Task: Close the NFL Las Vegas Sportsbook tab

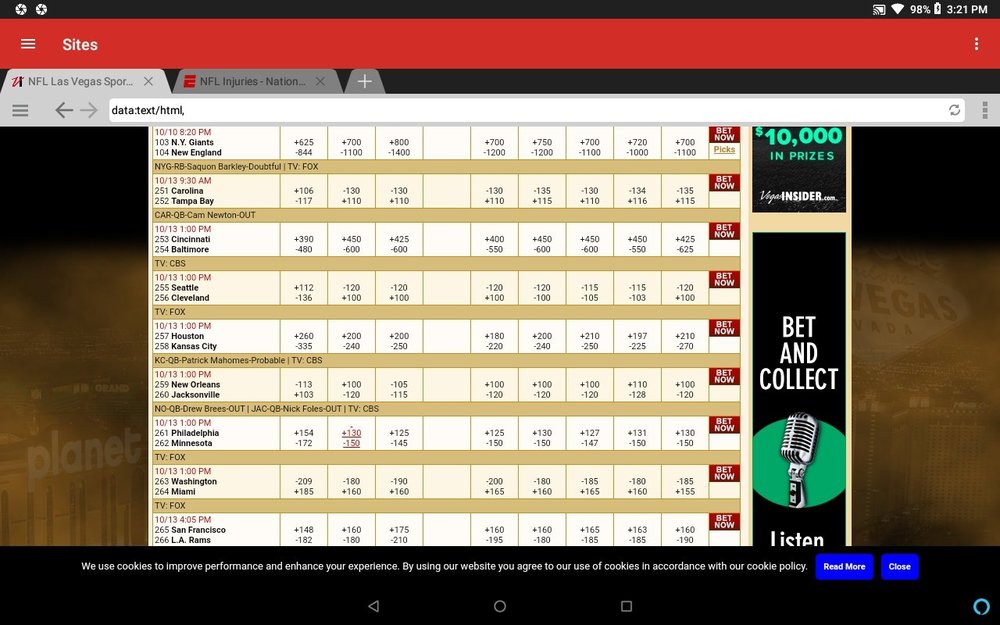Action: coord(148,81)
